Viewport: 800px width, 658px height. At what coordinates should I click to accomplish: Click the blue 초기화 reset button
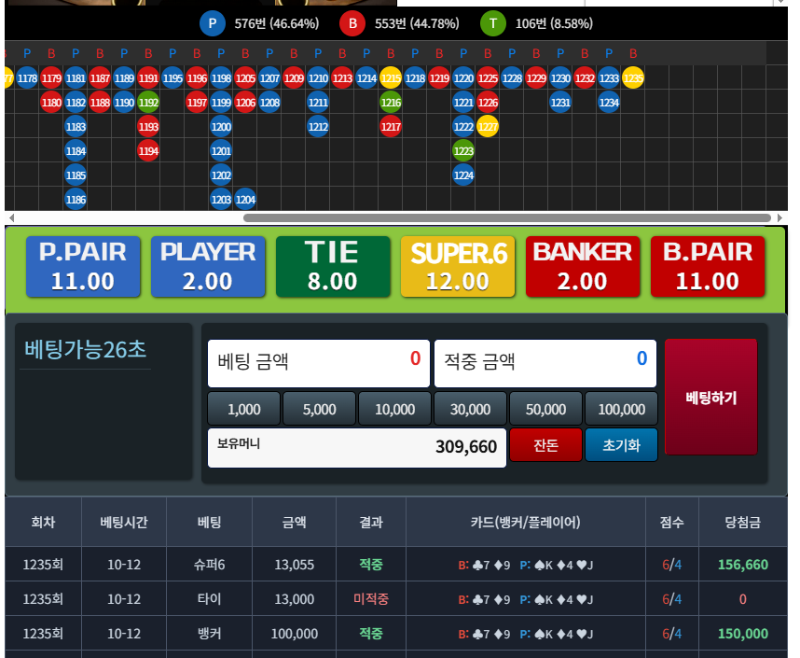[x=621, y=446]
